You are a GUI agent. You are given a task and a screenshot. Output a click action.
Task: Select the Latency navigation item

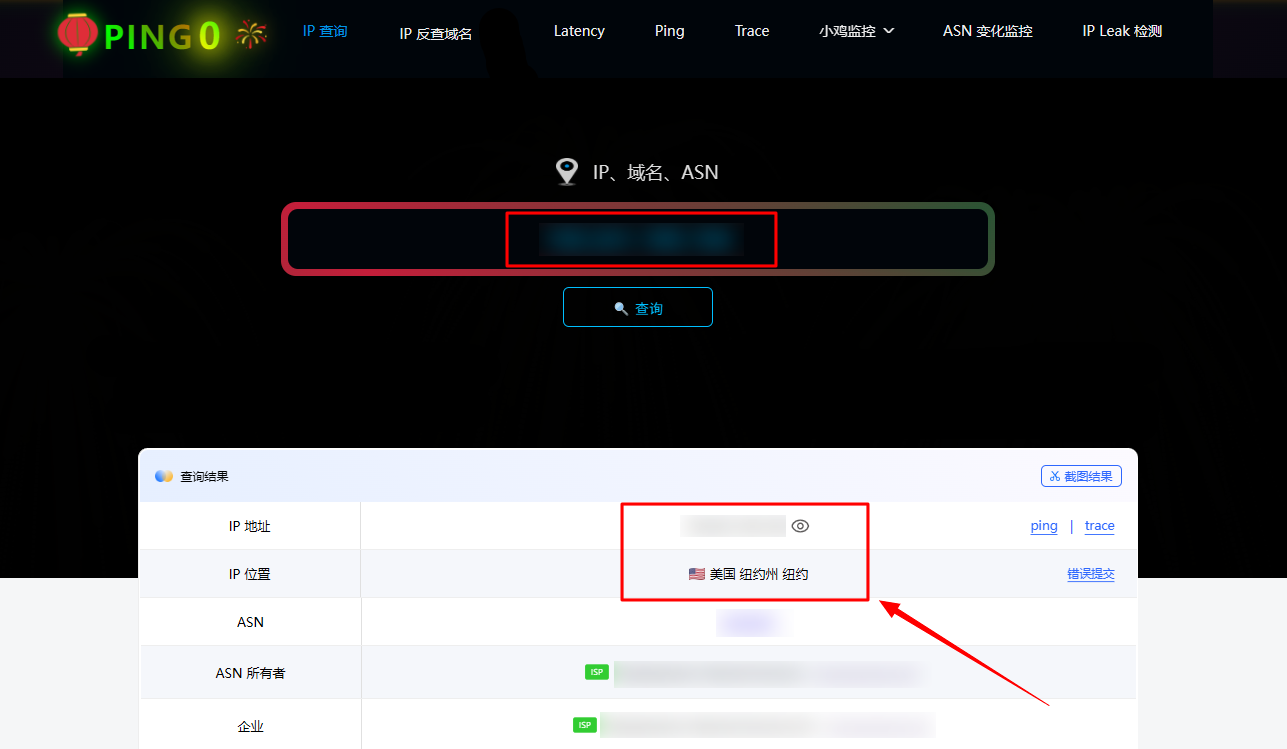click(579, 31)
